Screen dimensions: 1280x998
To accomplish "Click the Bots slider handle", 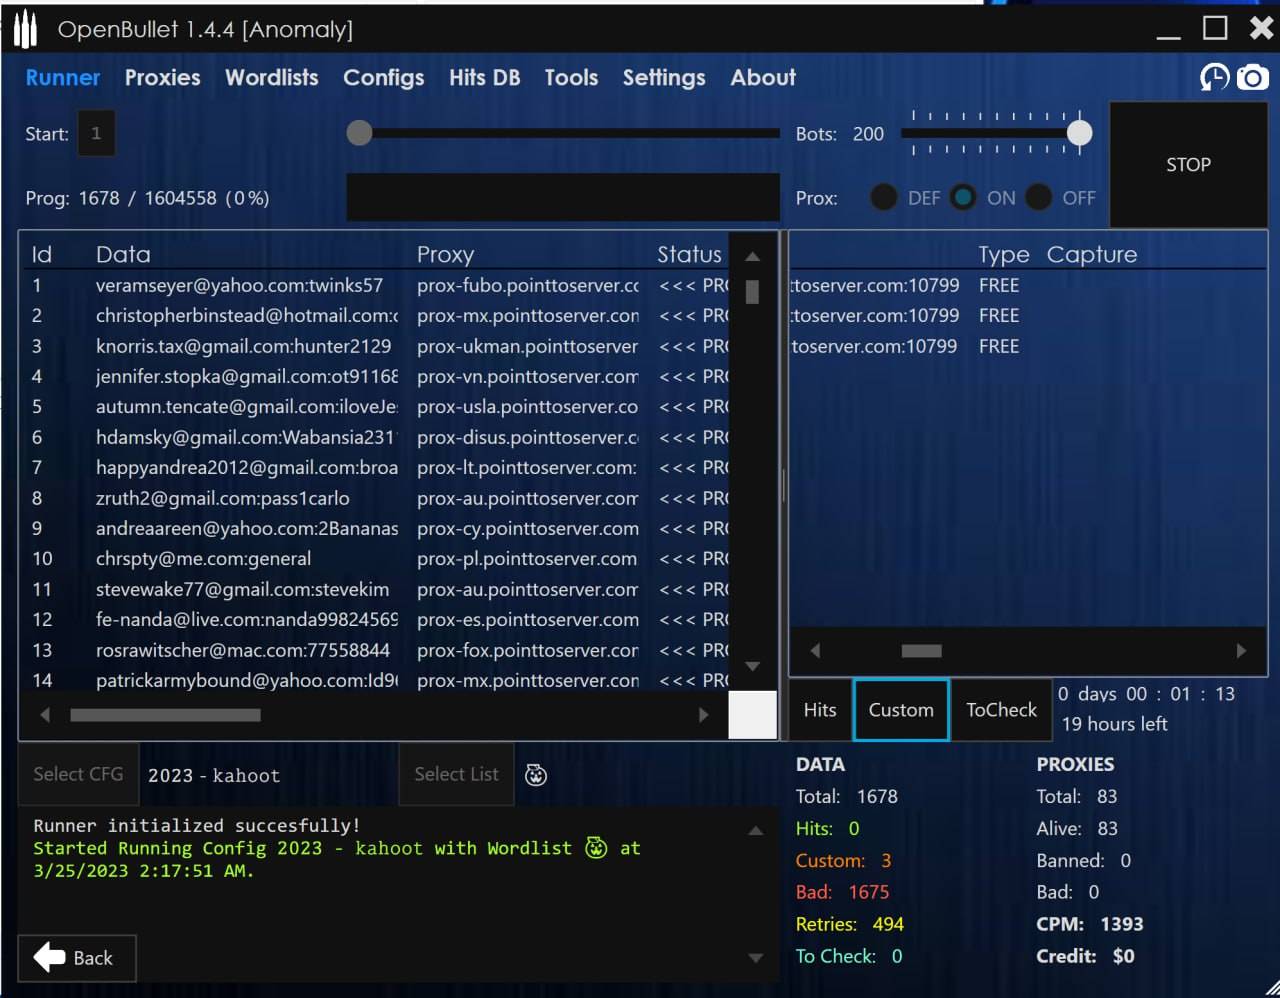I will [1079, 133].
